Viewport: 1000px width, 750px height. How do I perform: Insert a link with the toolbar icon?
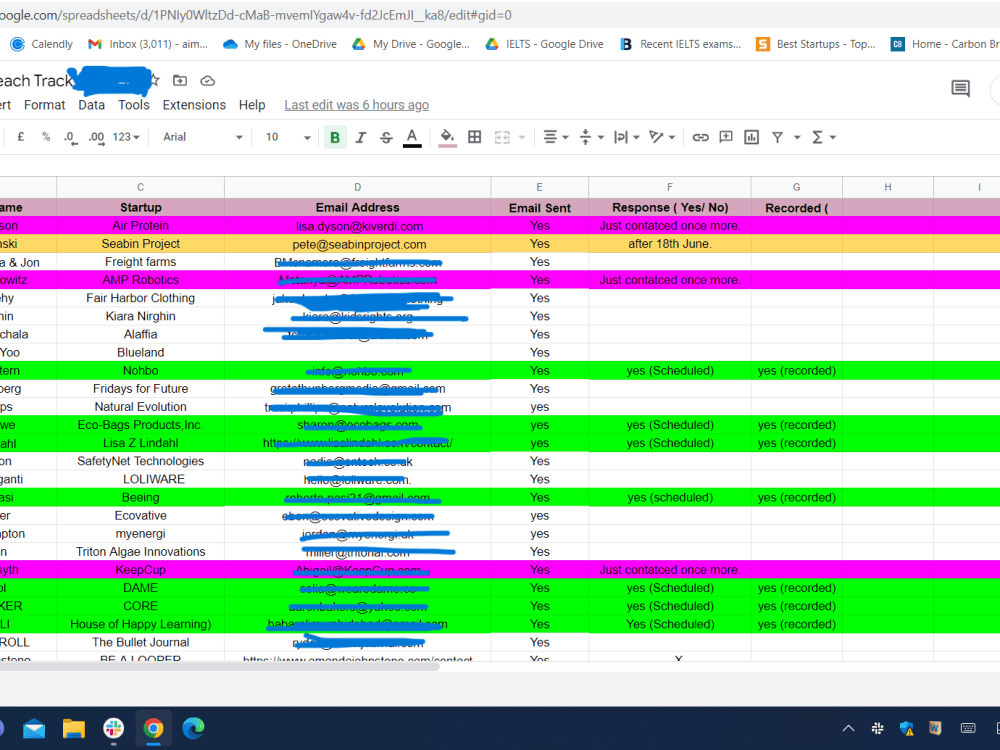700,137
